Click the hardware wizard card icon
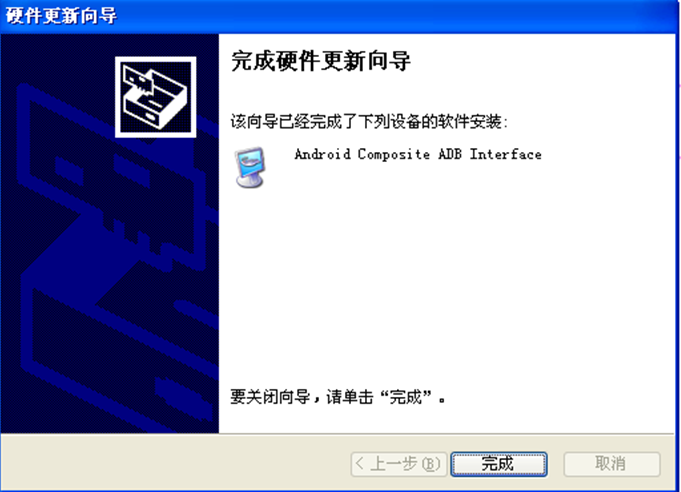This screenshot has width=681, height=492. point(155,97)
